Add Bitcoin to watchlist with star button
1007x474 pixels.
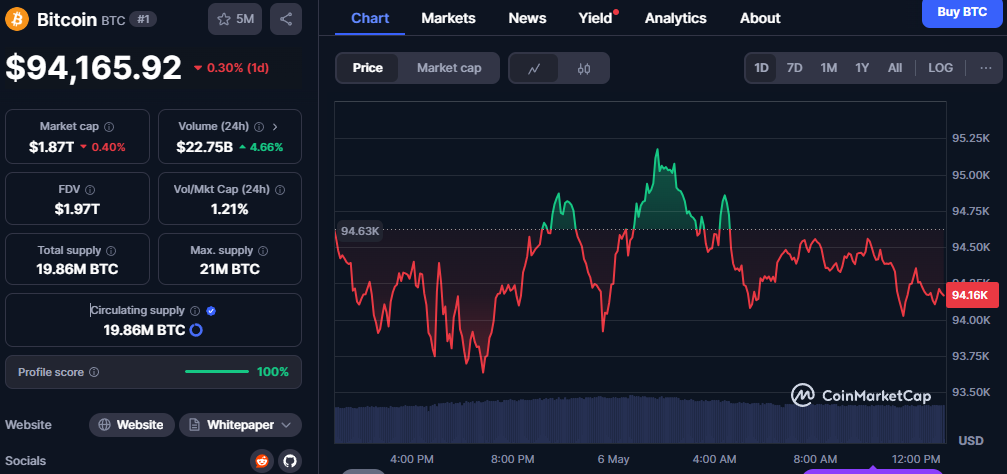pos(234,19)
